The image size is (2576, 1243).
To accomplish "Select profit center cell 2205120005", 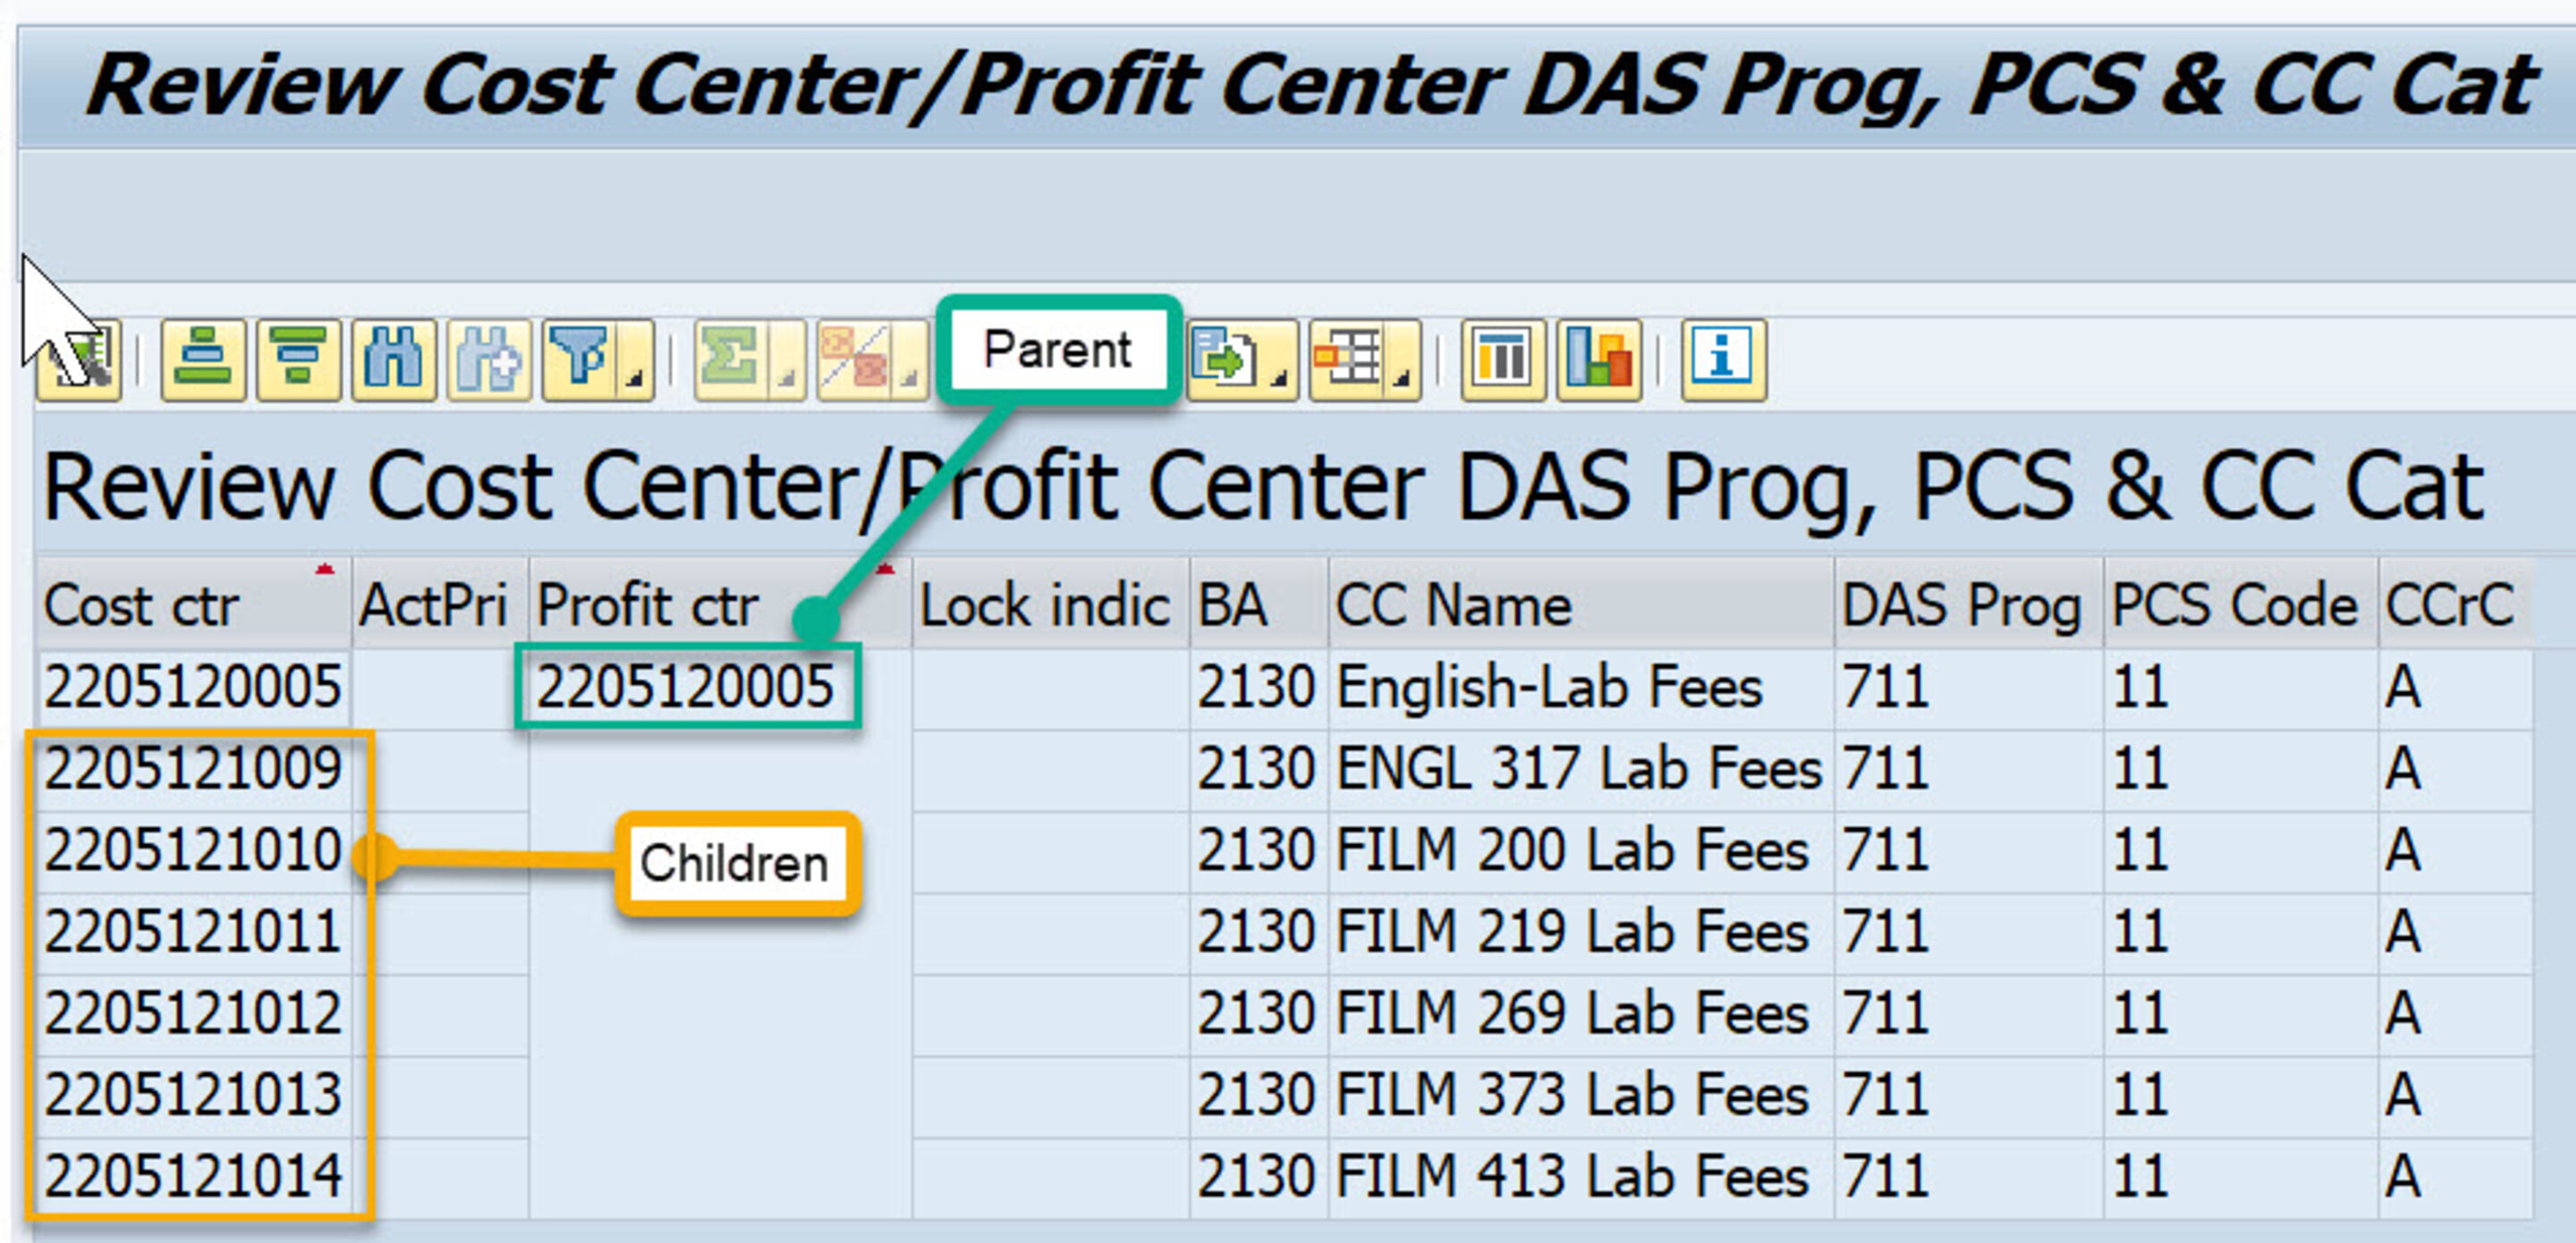I will click(x=687, y=685).
